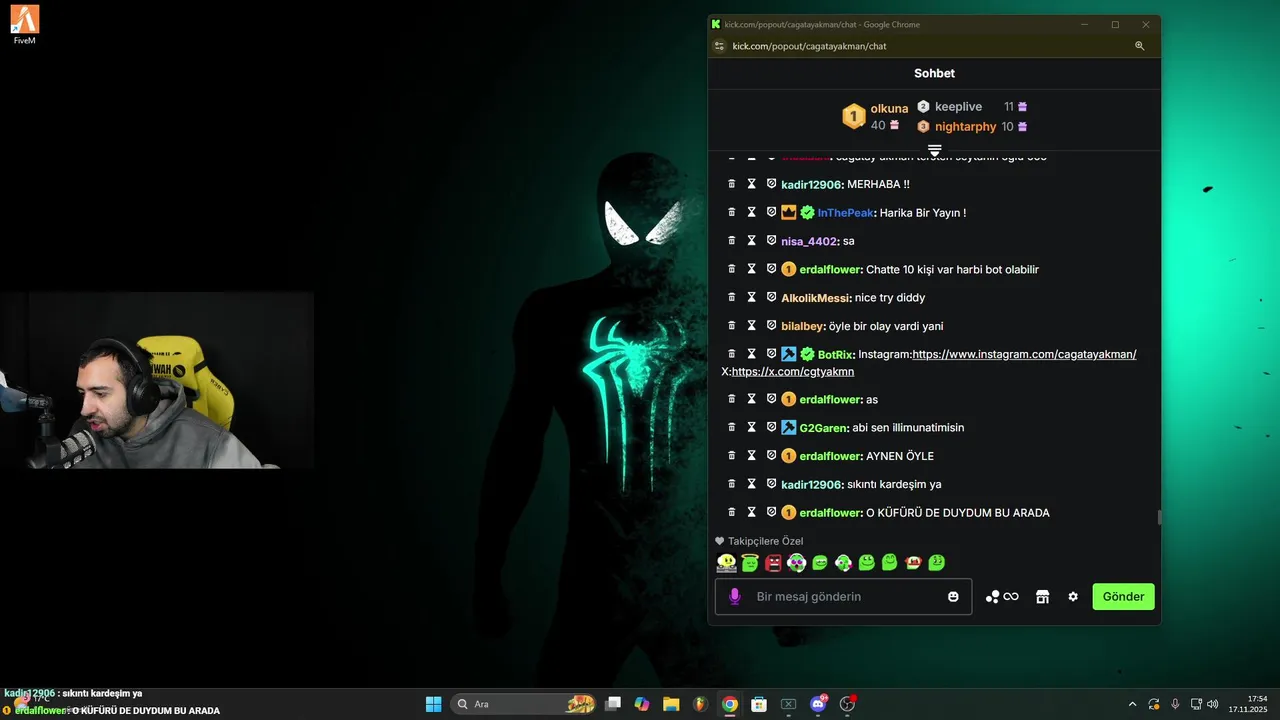This screenshot has height=720, width=1280.
Task: Click nisa_4402 username in chat
Action: pos(808,241)
